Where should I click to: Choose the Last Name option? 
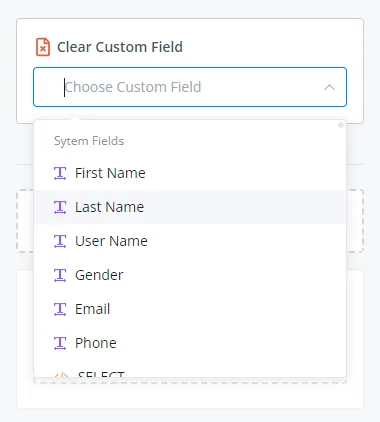coord(190,207)
